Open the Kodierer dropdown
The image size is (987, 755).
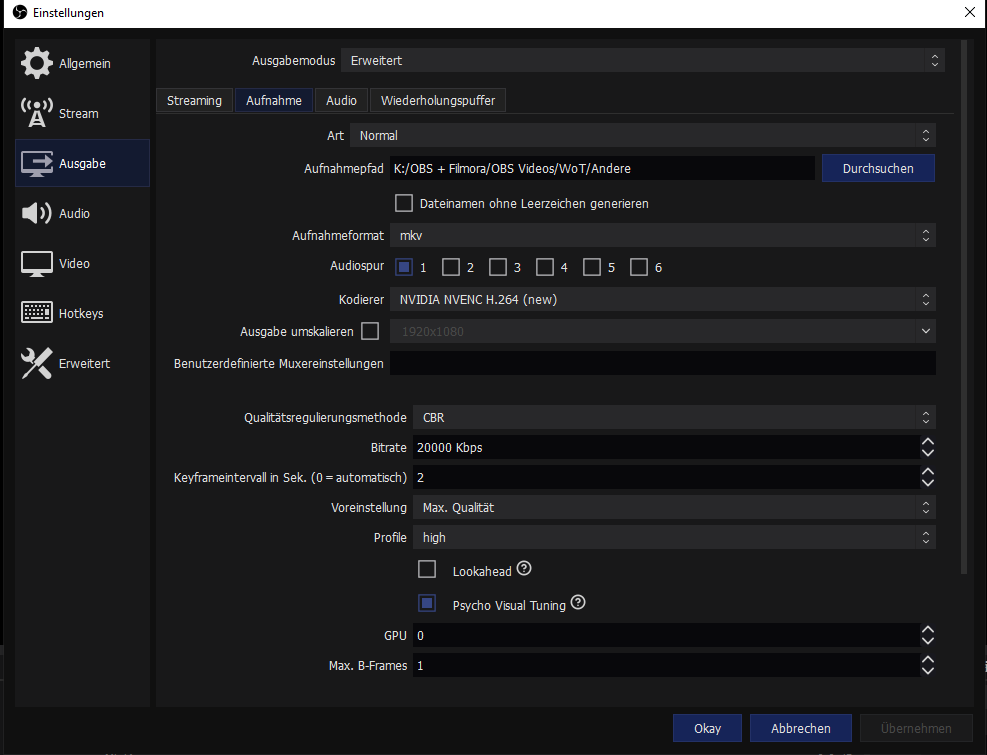coord(662,299)
